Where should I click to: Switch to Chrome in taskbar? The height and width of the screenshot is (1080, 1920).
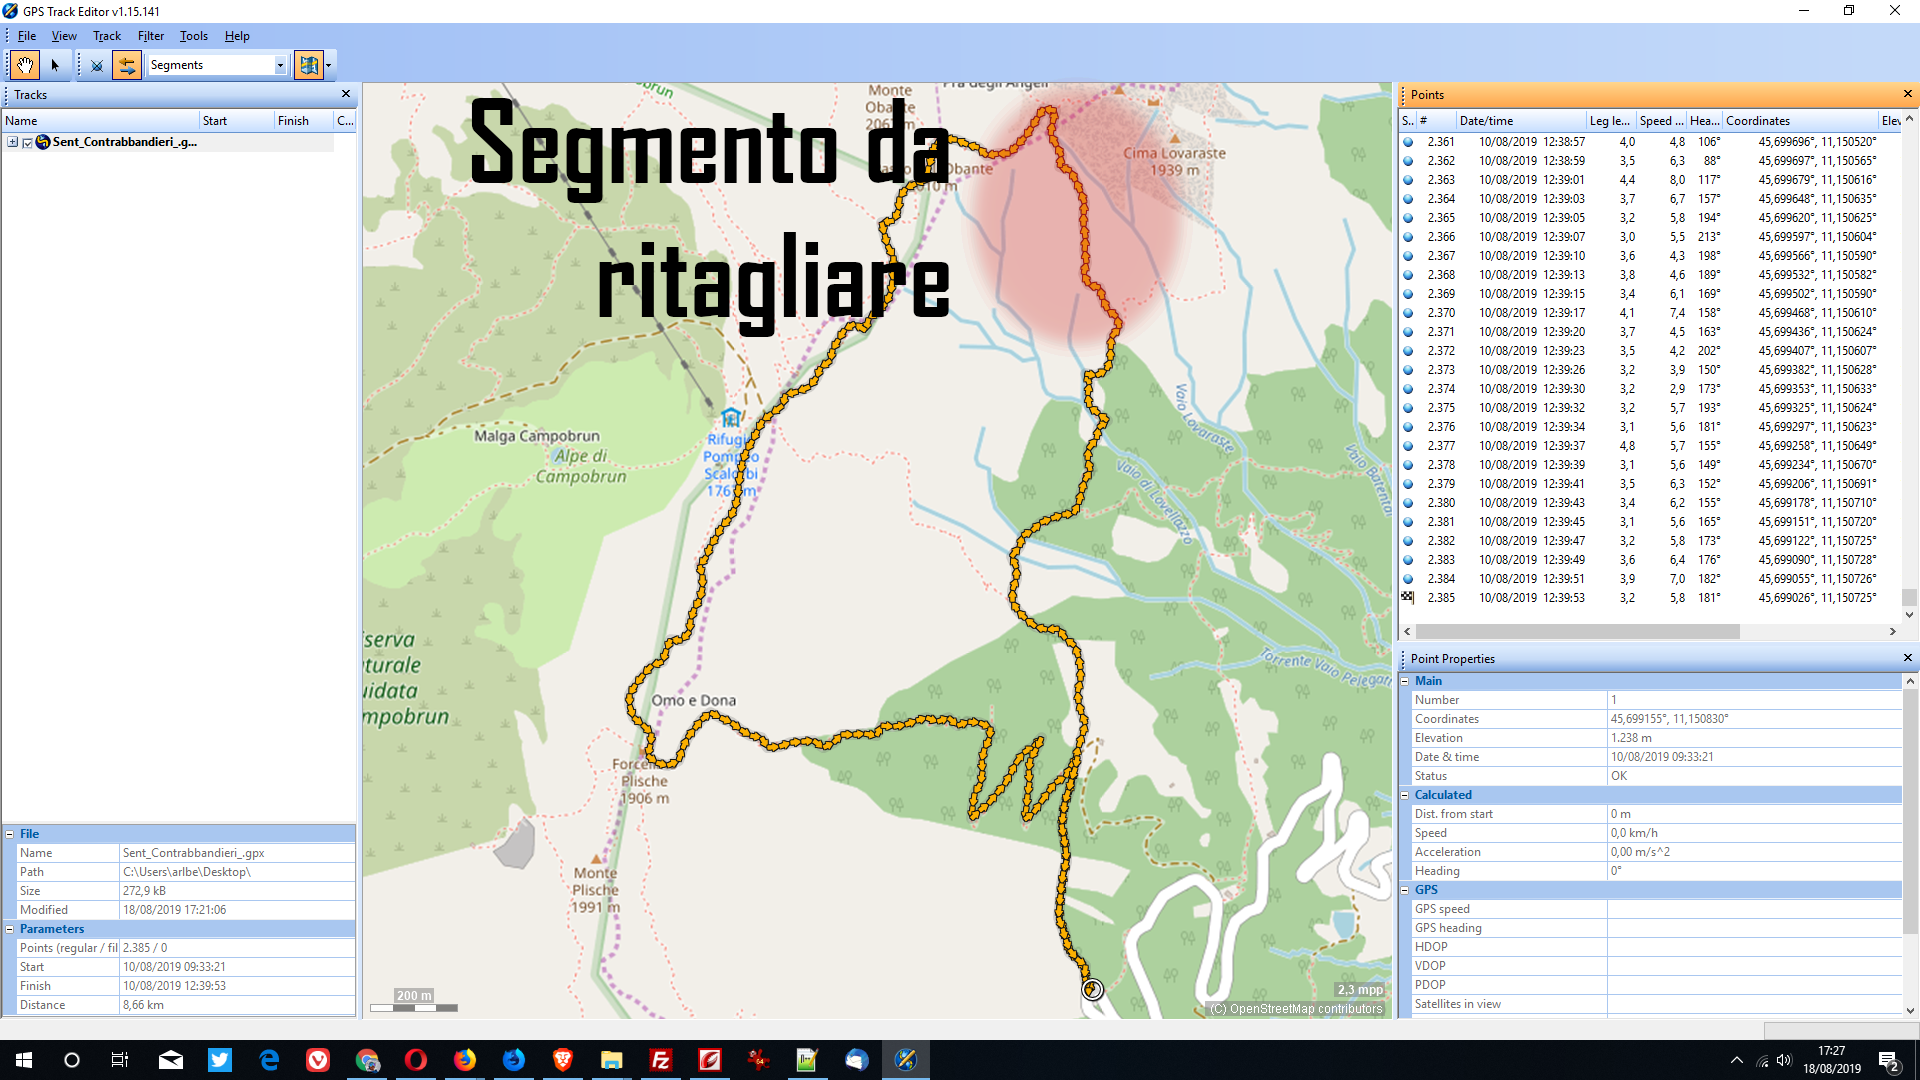(367, 1060)
